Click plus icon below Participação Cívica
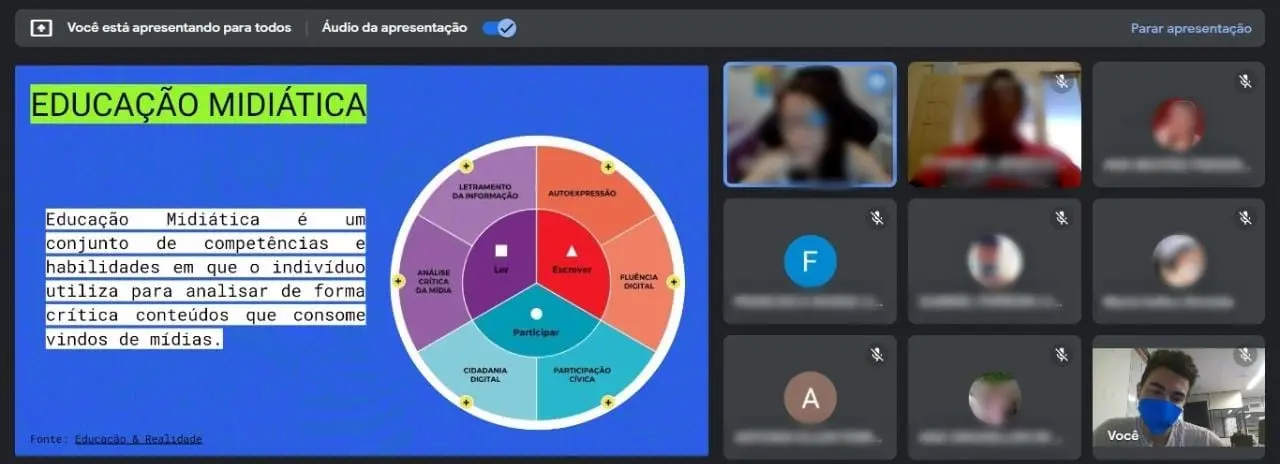Screen dimensions: 1280x464 (x=607, y=402)
